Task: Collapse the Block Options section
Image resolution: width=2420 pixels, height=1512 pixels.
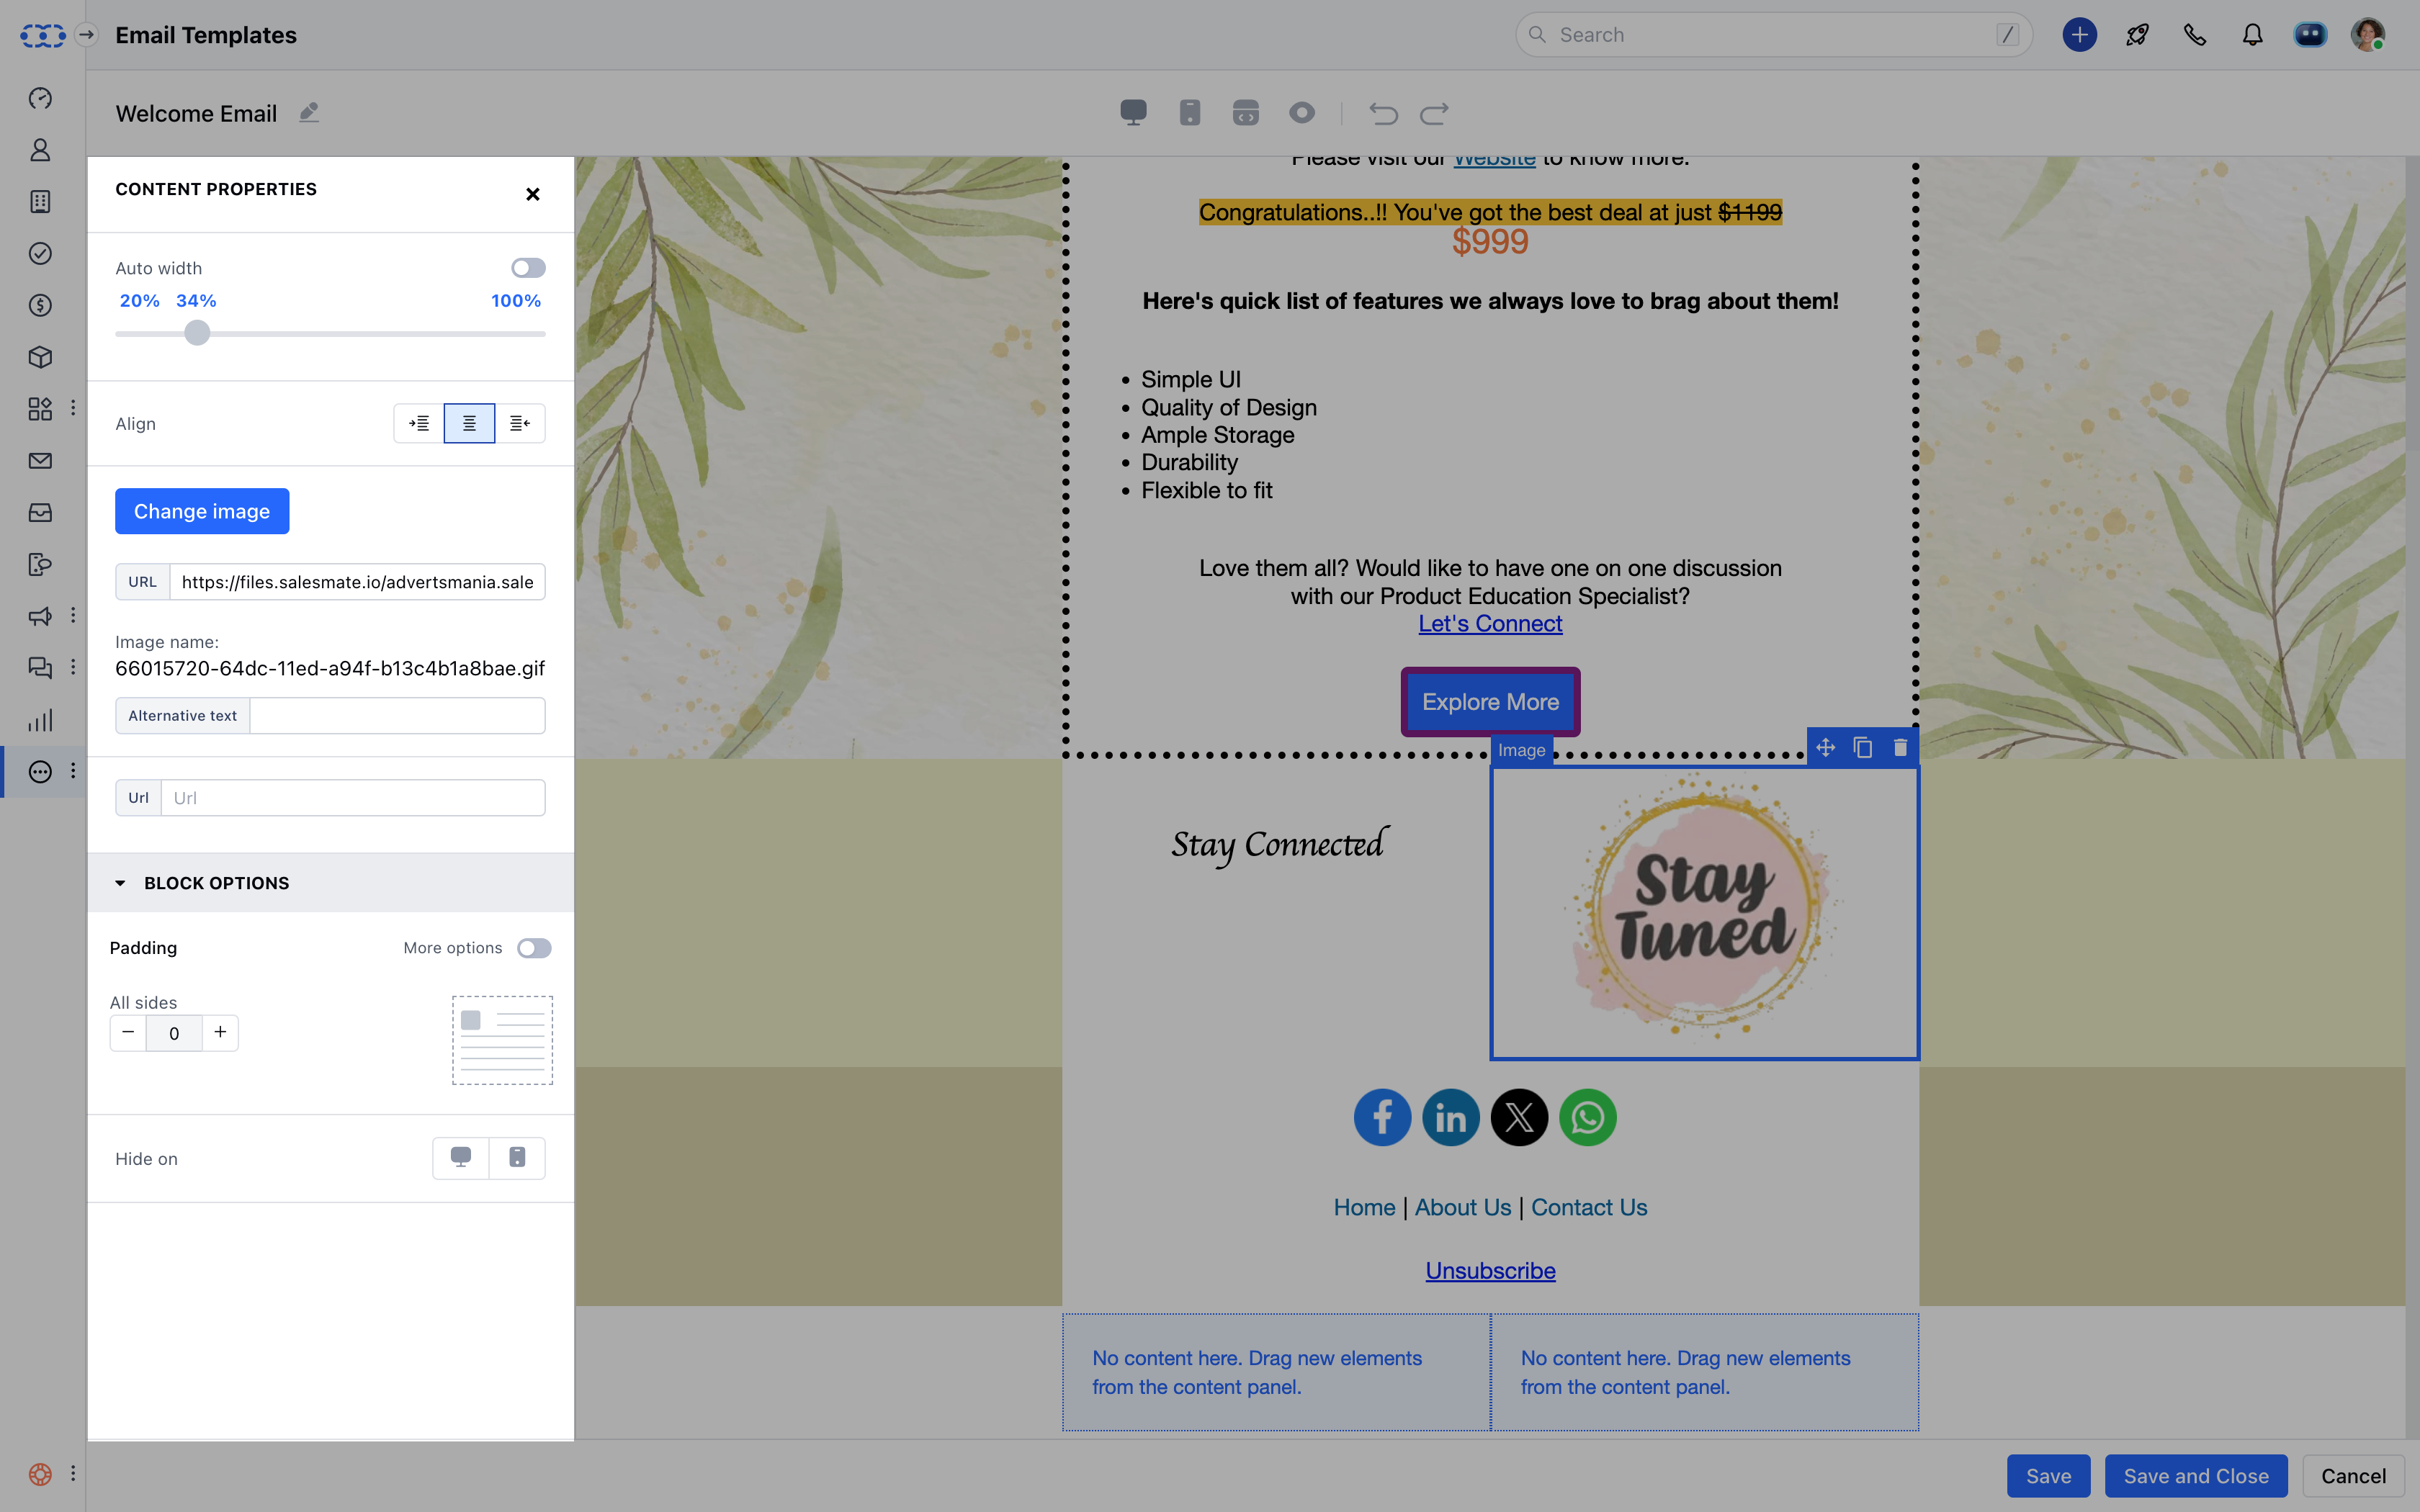Action: 121,883
